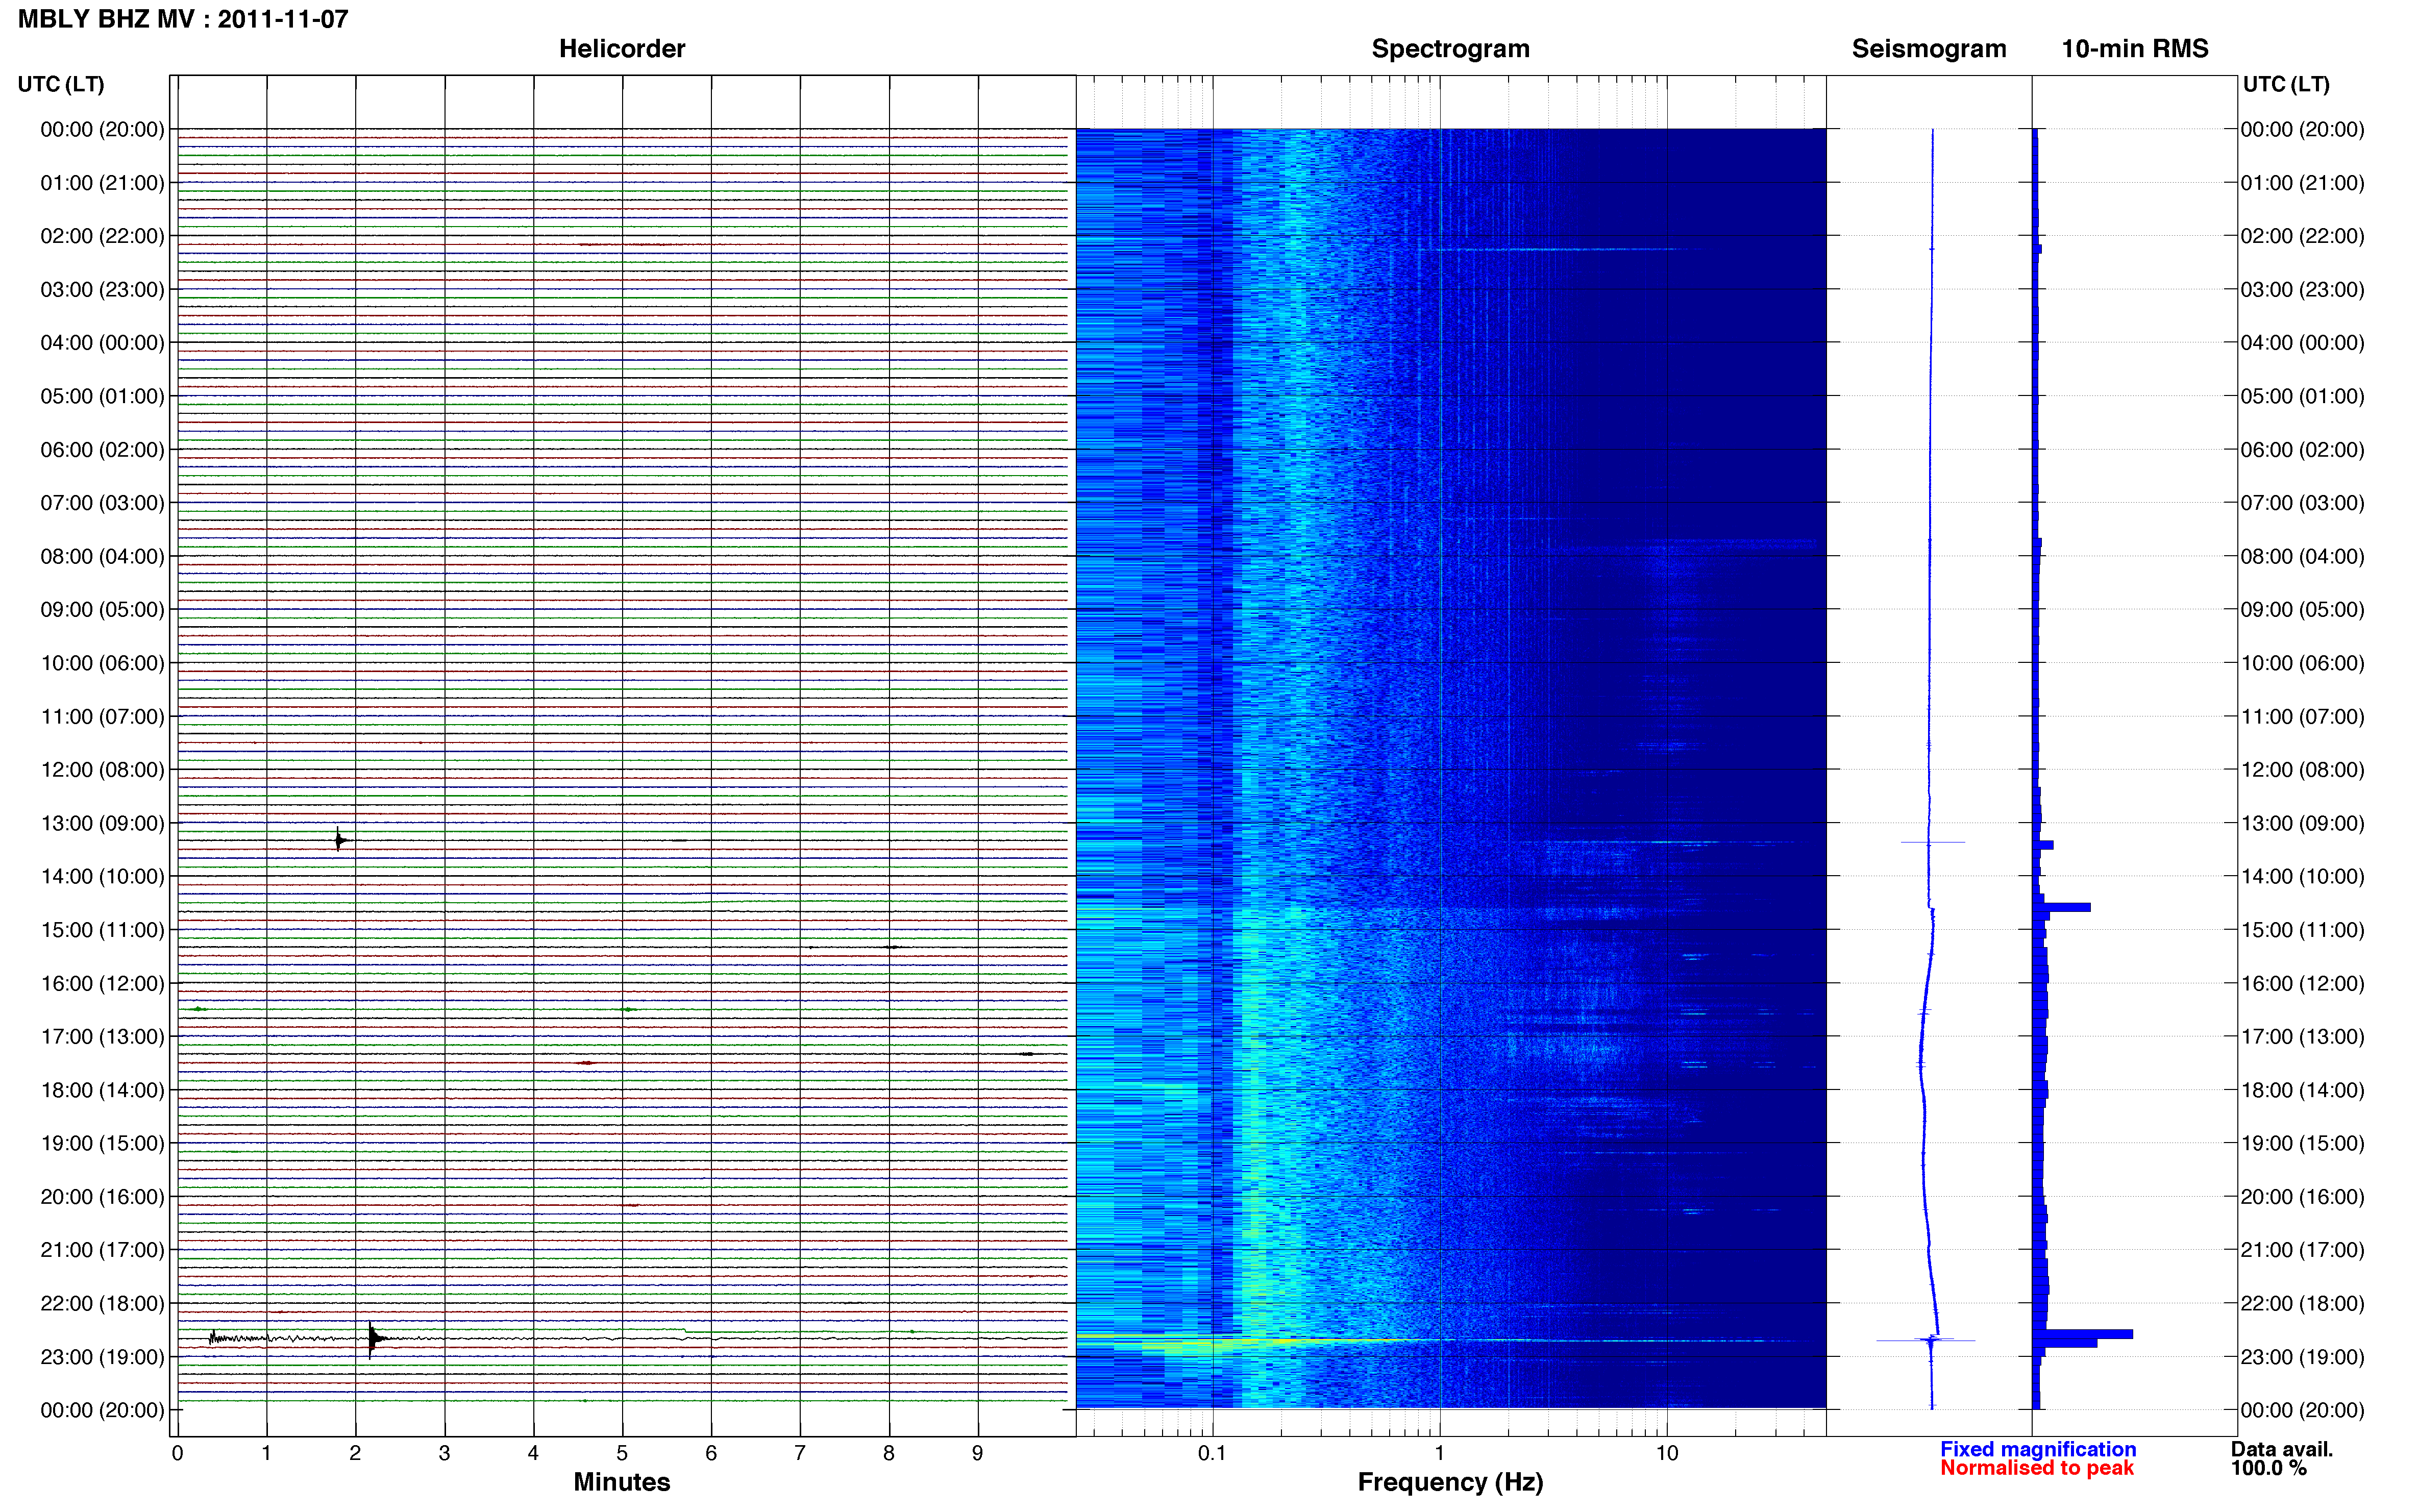Click the Frequency (Hz) axis label

(1450, 1482)
